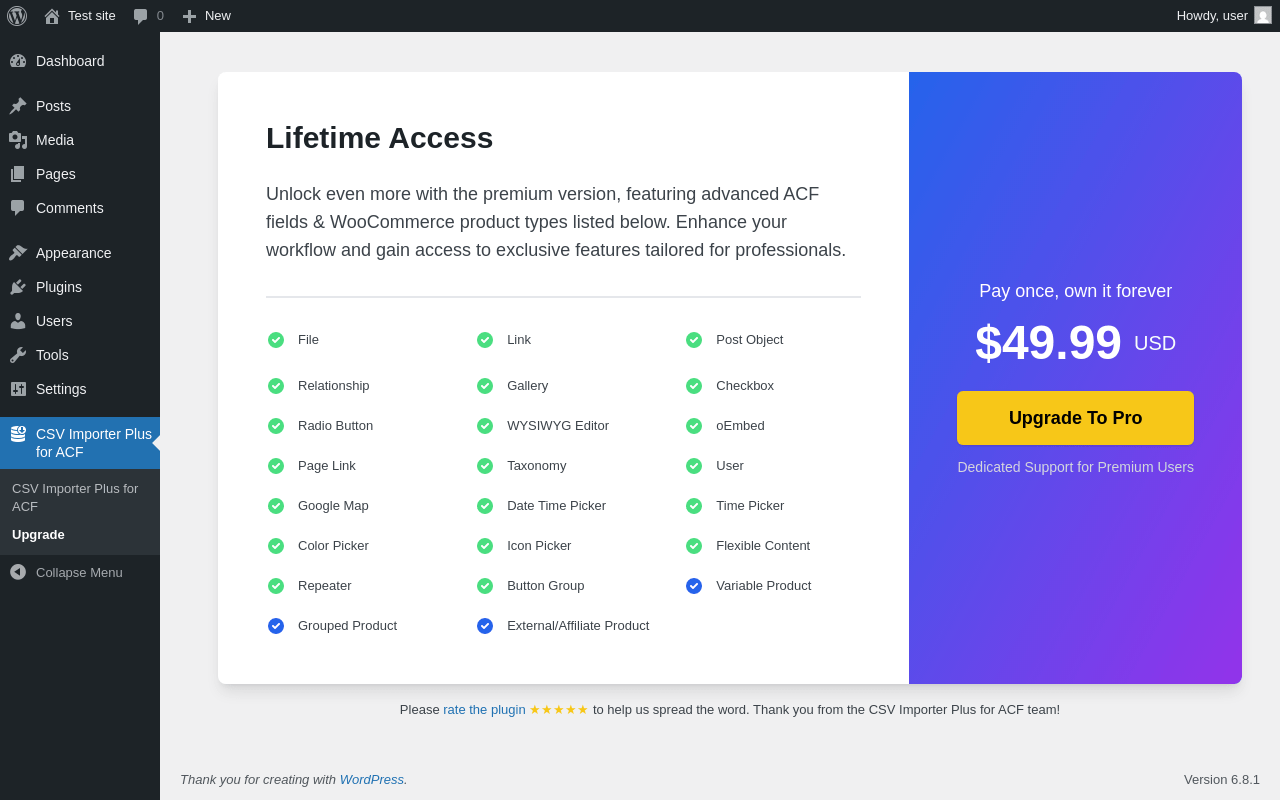Screen dimensions: 1280x800
Task: Click Dedicated Support for Premium Users text
Action: [x=1075, y=467]
